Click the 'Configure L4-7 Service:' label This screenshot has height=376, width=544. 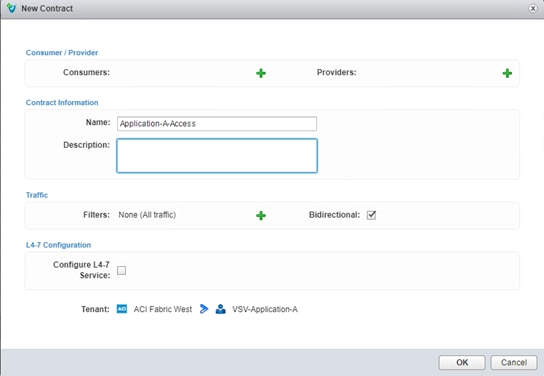(x=82, y=270)
